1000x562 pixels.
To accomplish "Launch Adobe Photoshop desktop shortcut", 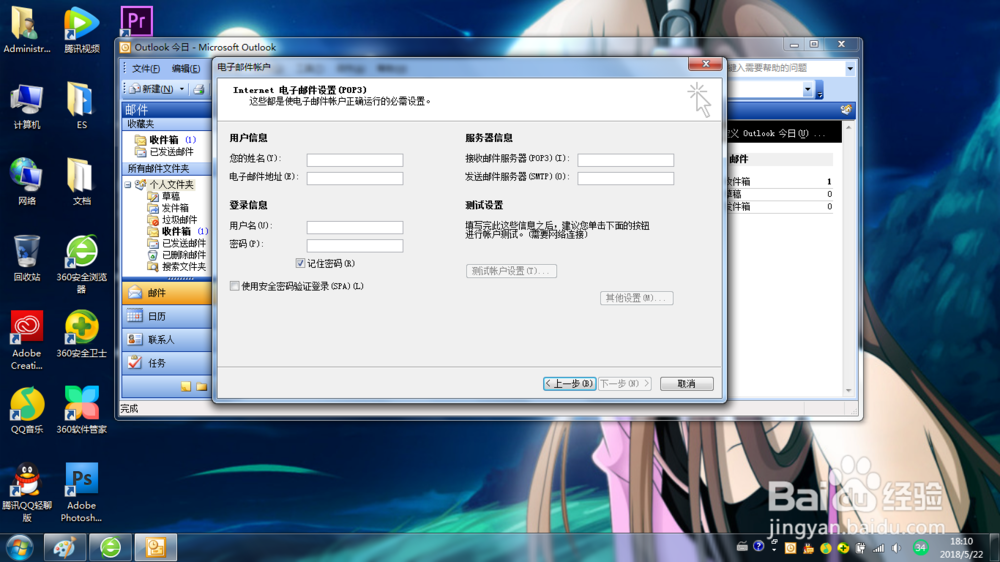I will click(82, 492).
